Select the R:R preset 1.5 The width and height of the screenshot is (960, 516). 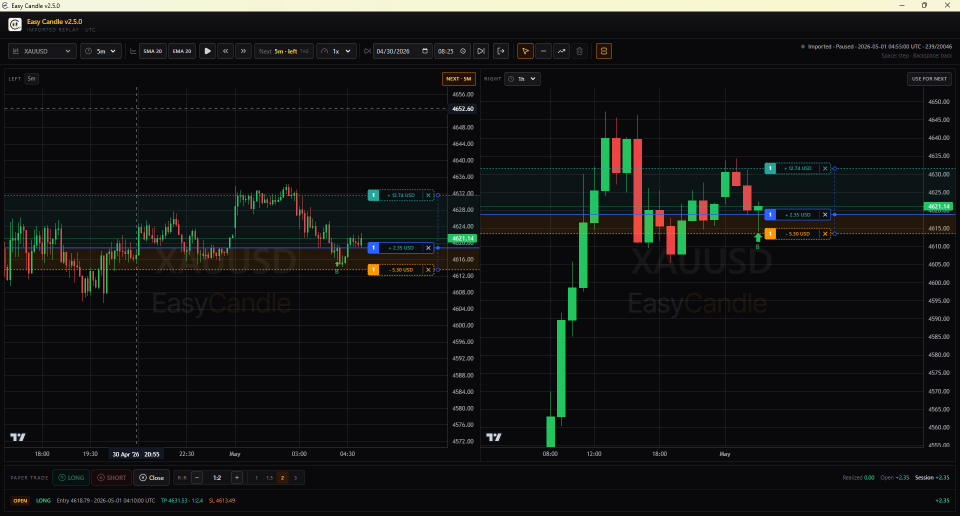269,477
